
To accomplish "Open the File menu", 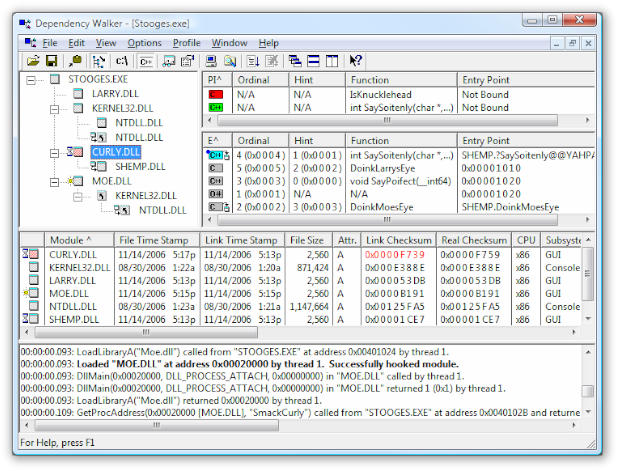I will tap(50, 43).
